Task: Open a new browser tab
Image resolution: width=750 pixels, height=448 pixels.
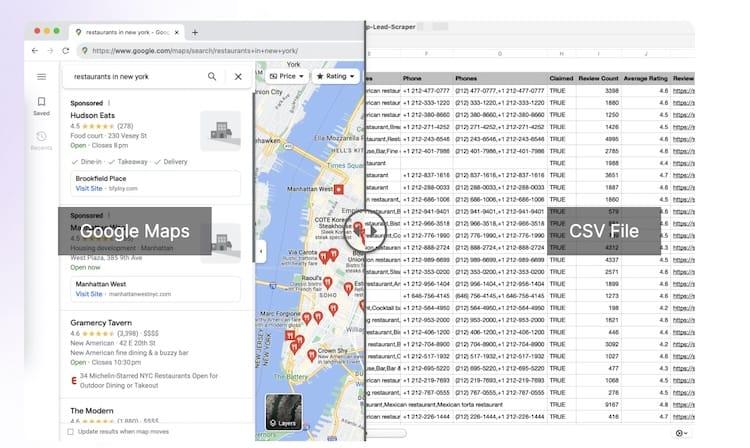Action: 195,33
